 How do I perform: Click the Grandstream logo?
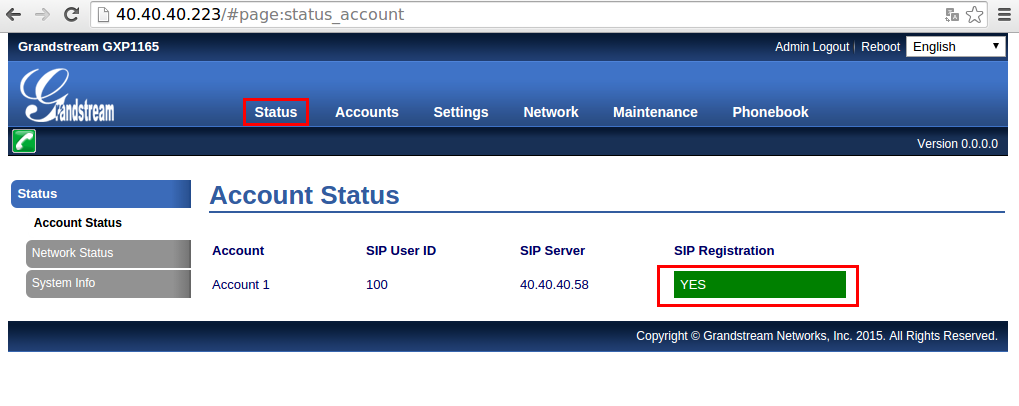tap(67, 95)
